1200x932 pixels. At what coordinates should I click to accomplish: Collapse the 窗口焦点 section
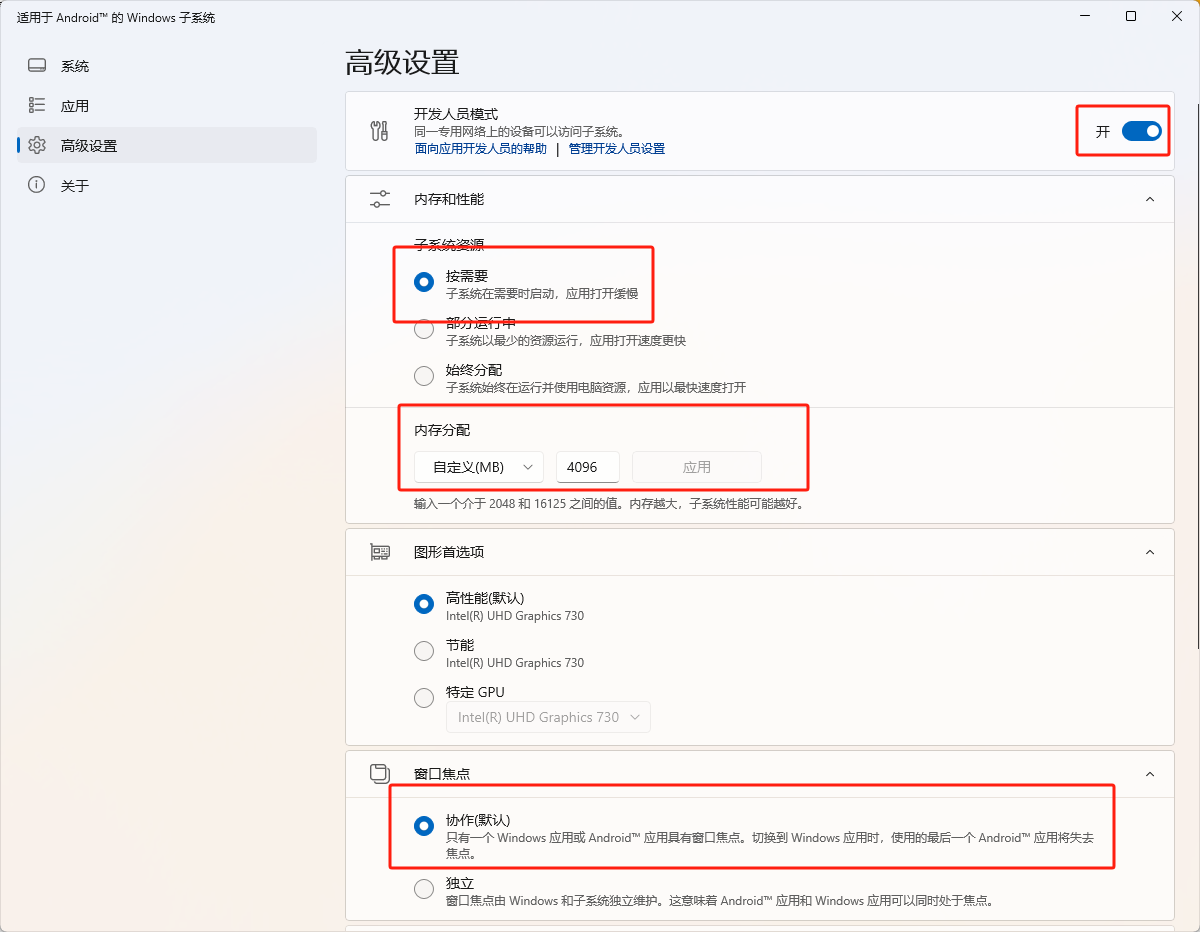1150,773
